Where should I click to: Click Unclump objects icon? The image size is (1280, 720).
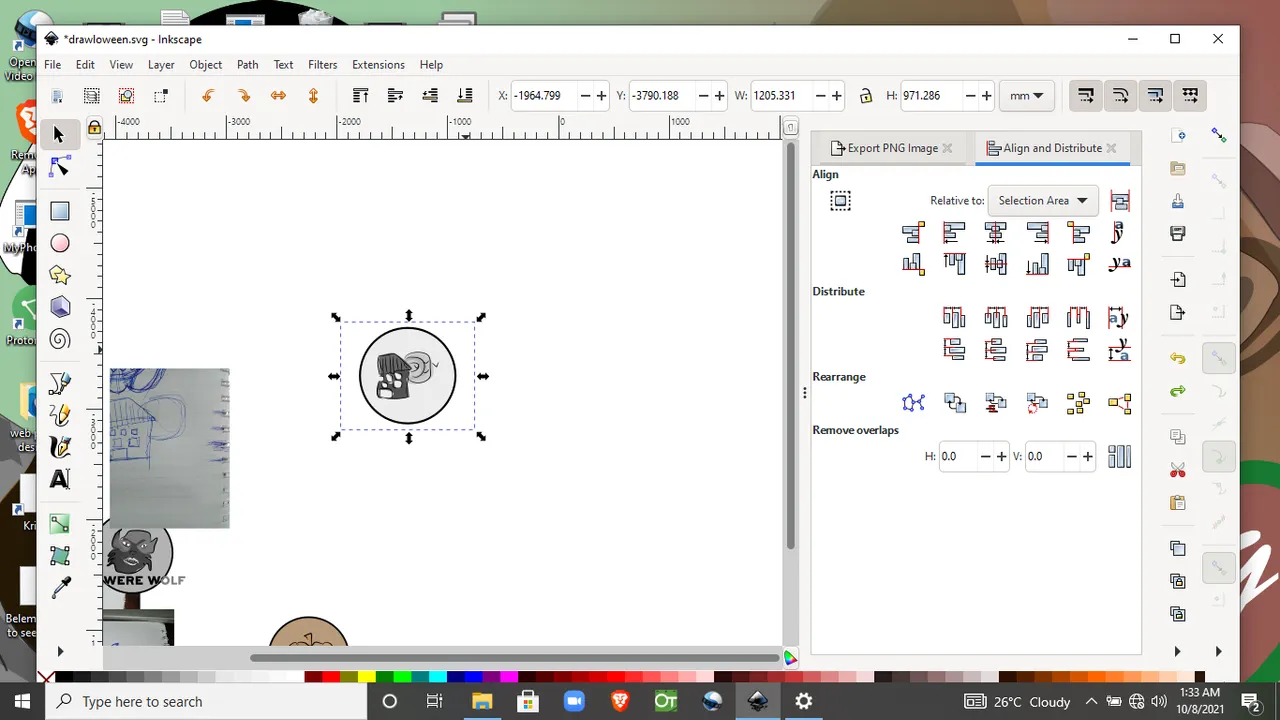coord(1120,403)
